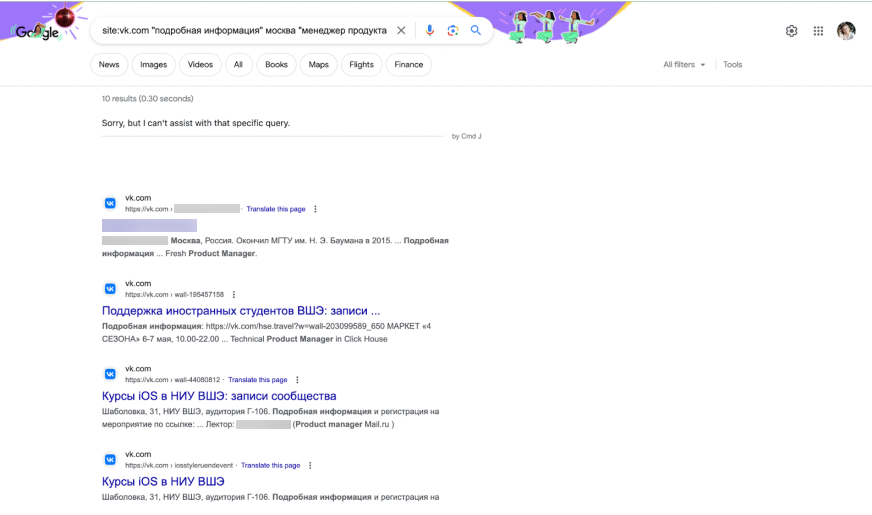Open 'Поддержка иностранных студентов ВШЭ' result
The width and height of the screenshot is (872, 515).
click(x=241, y=311)
